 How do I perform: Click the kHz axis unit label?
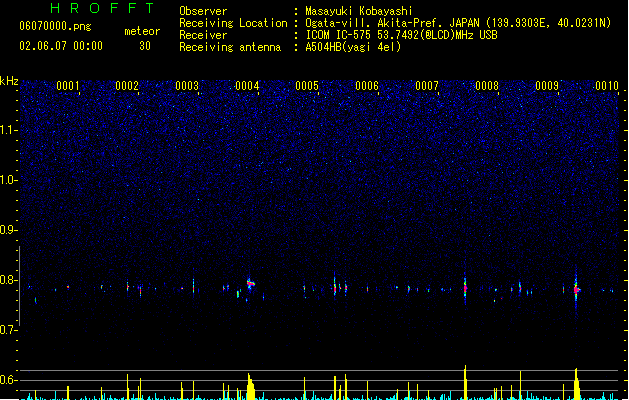[x=9, y=81]
